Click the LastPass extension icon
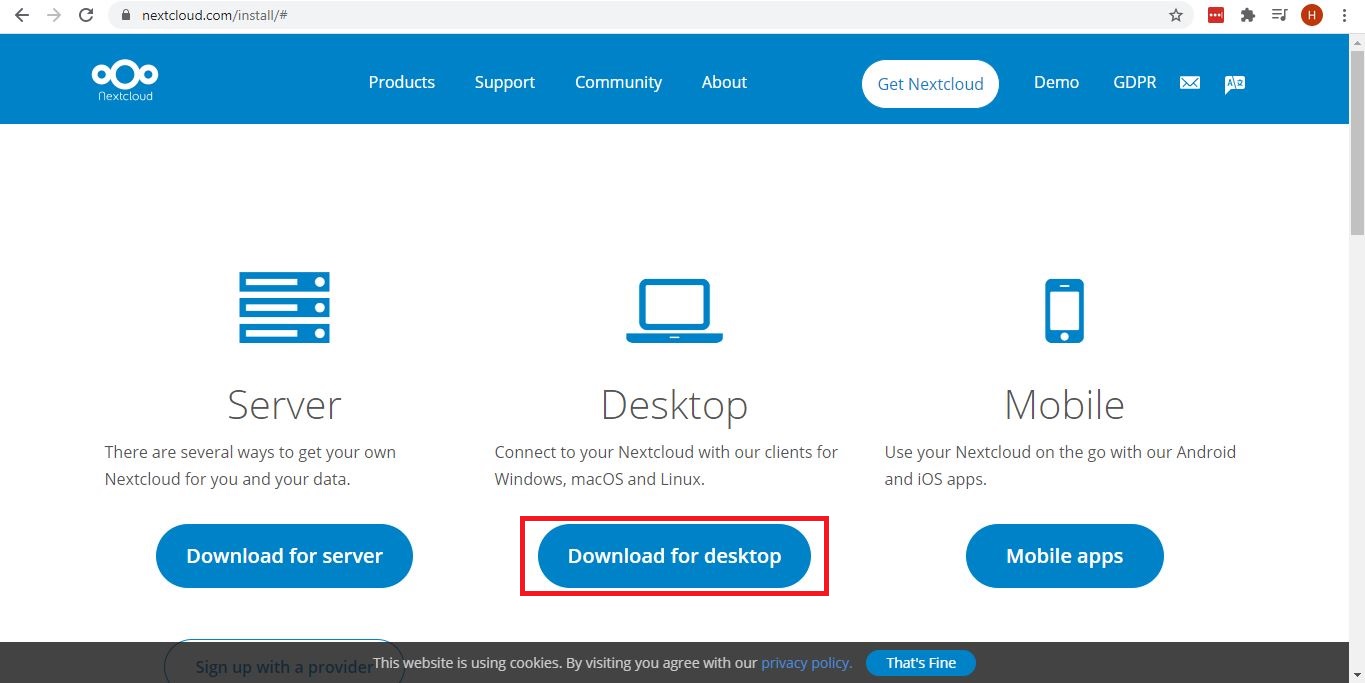This screenshot has height=683, width=1365. pyautogui.click(x=1215, y=15)
